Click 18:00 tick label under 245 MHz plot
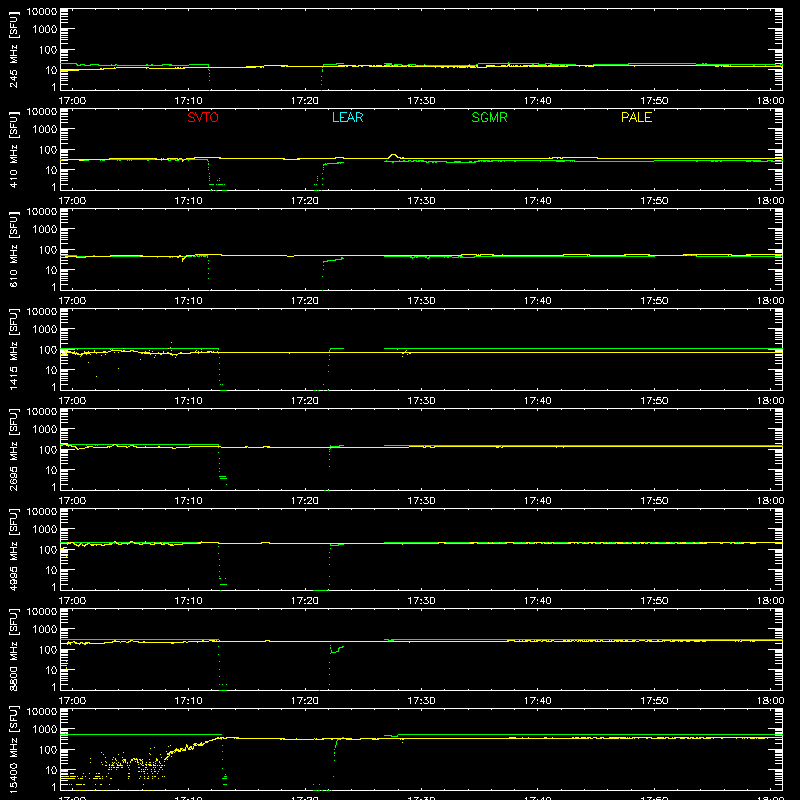800x800 pixels. point(770,101)
